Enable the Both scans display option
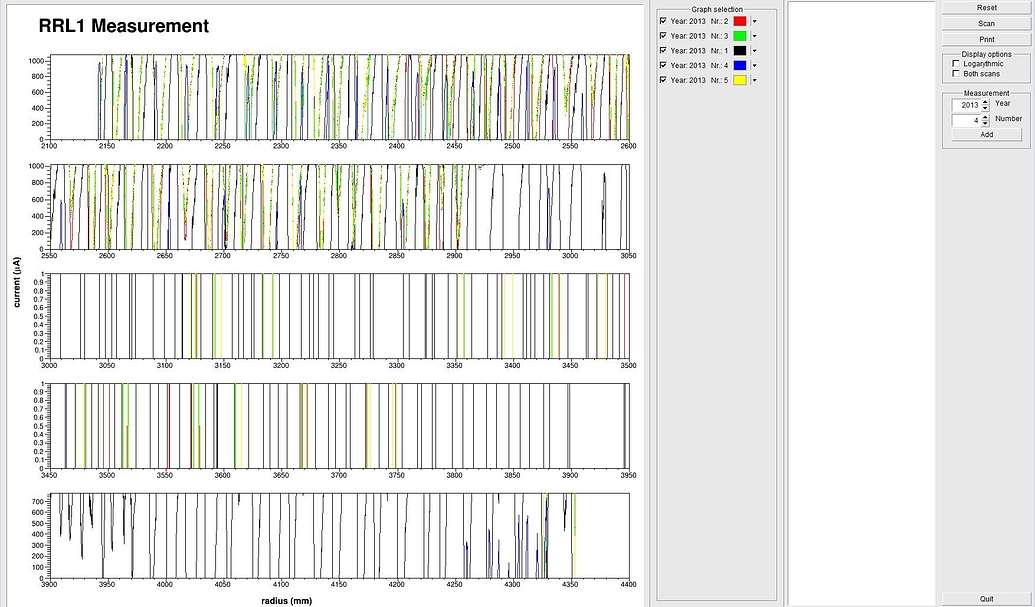This screenshot has width=1035, height=607. coord(956,74)
